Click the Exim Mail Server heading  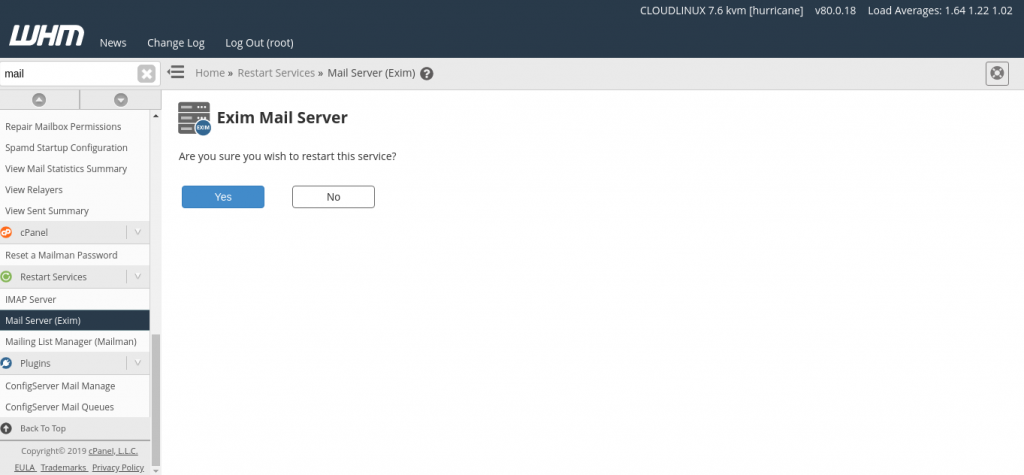(x=282, y=118)
